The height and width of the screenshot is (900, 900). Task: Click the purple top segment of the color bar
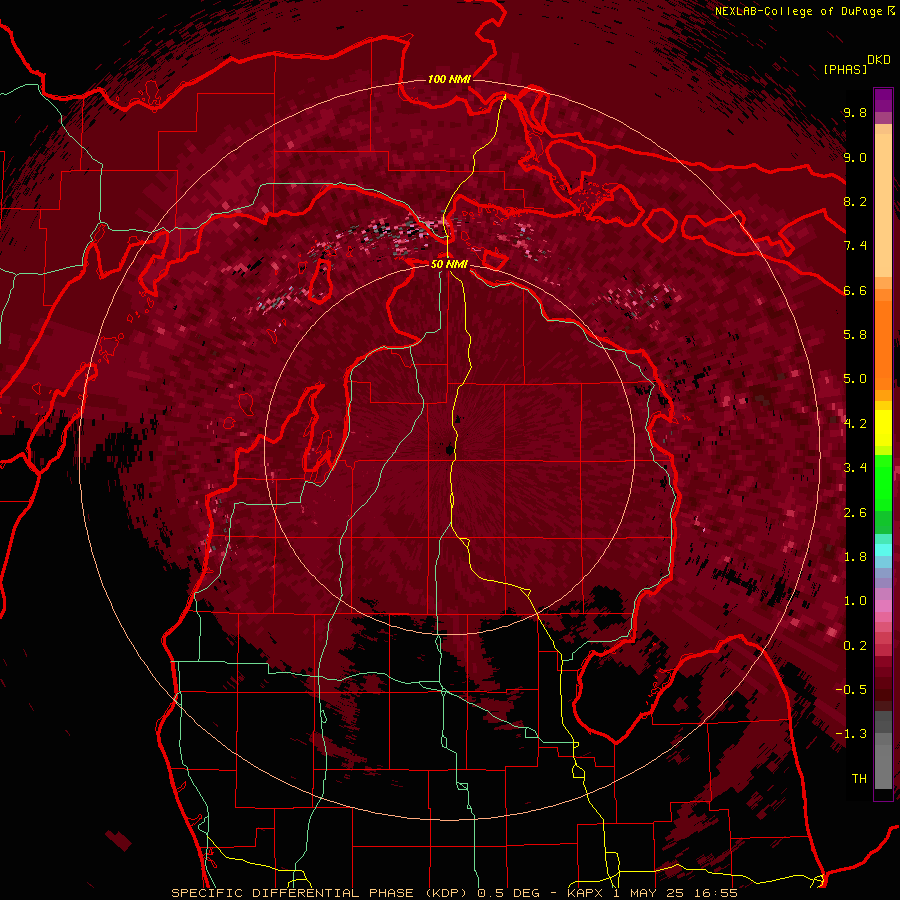(883, 100)
